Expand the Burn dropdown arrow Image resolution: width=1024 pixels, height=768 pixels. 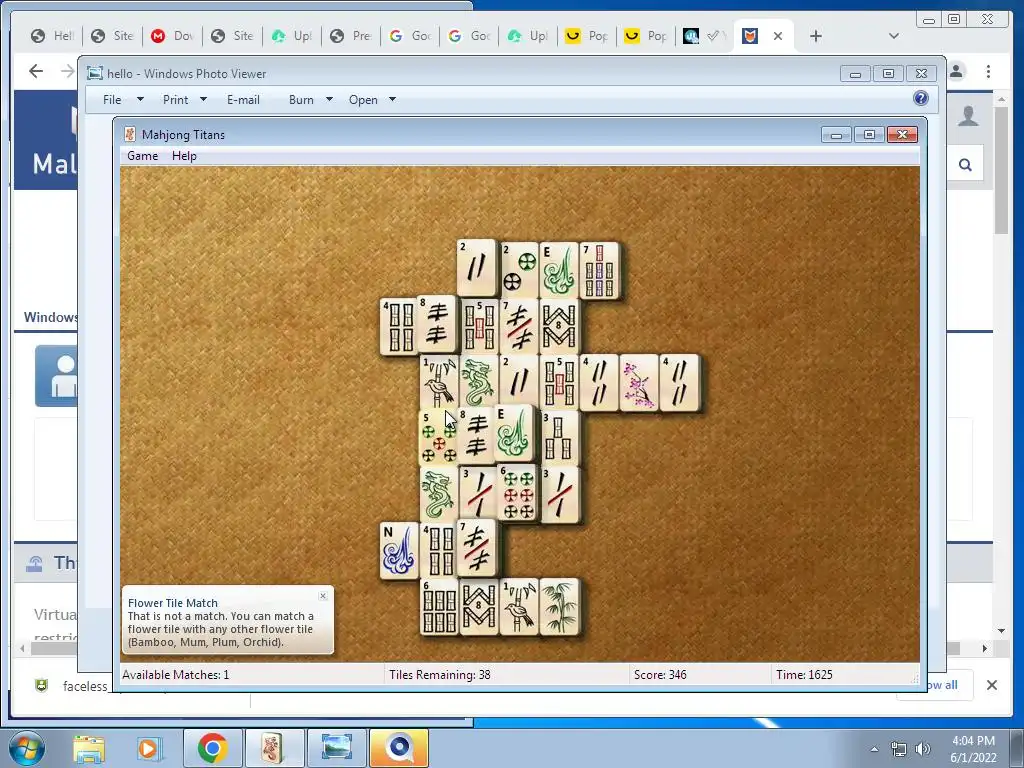tap(329, 99)
